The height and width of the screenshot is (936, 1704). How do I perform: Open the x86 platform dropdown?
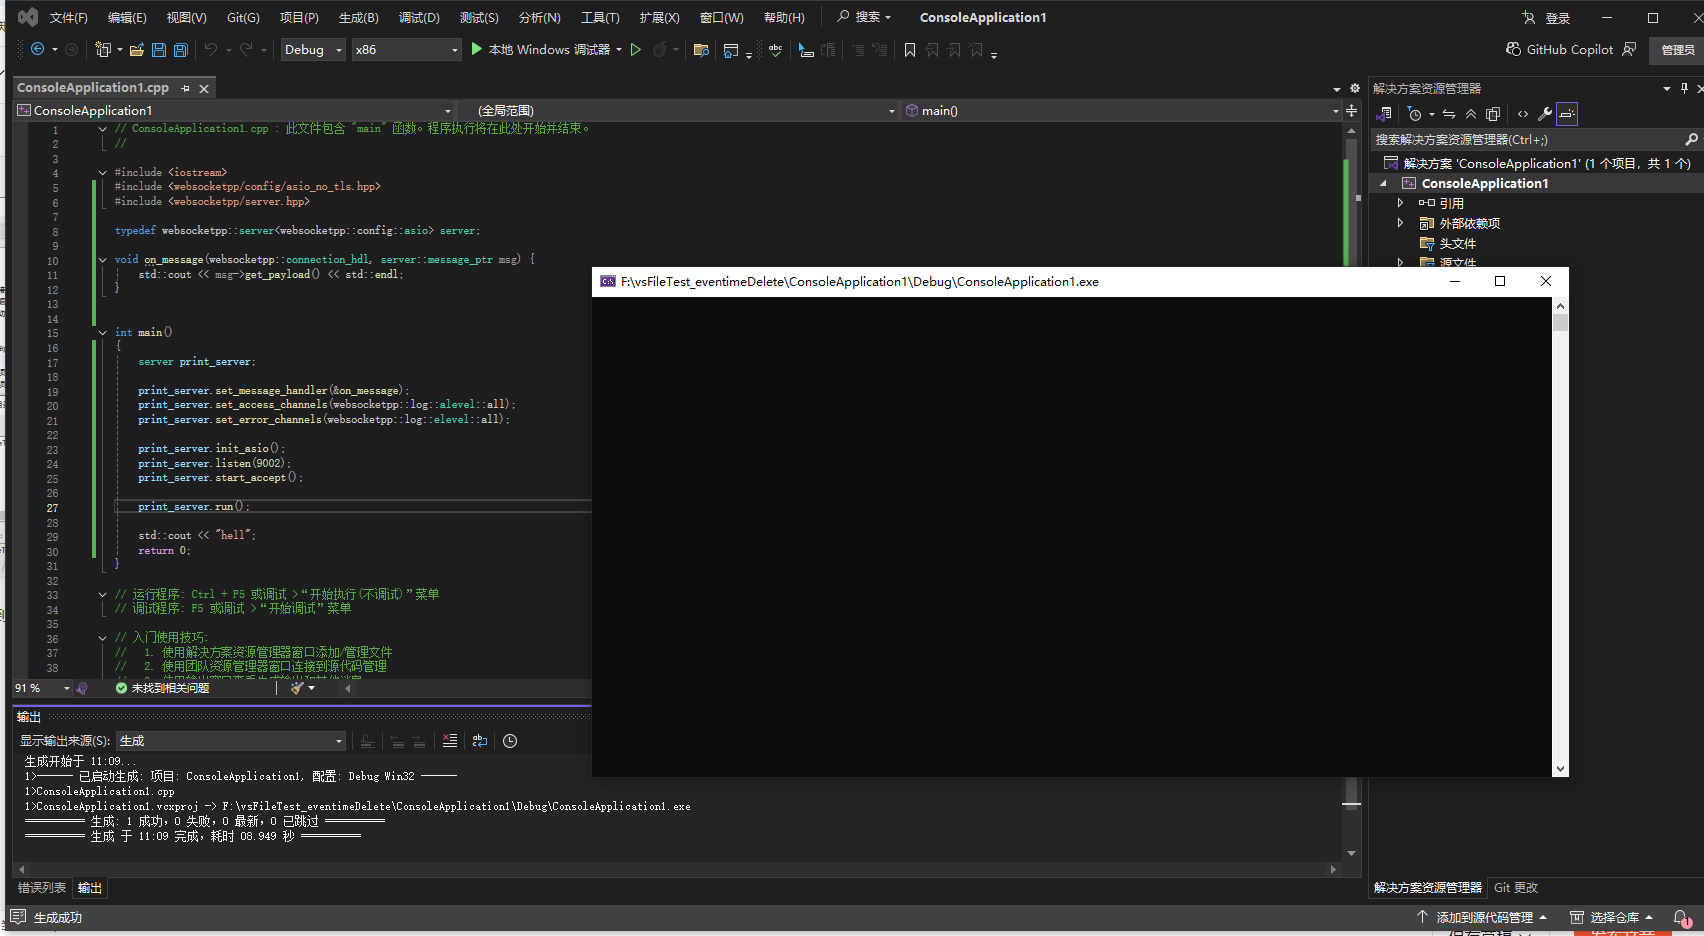click(x=407, y=49)
